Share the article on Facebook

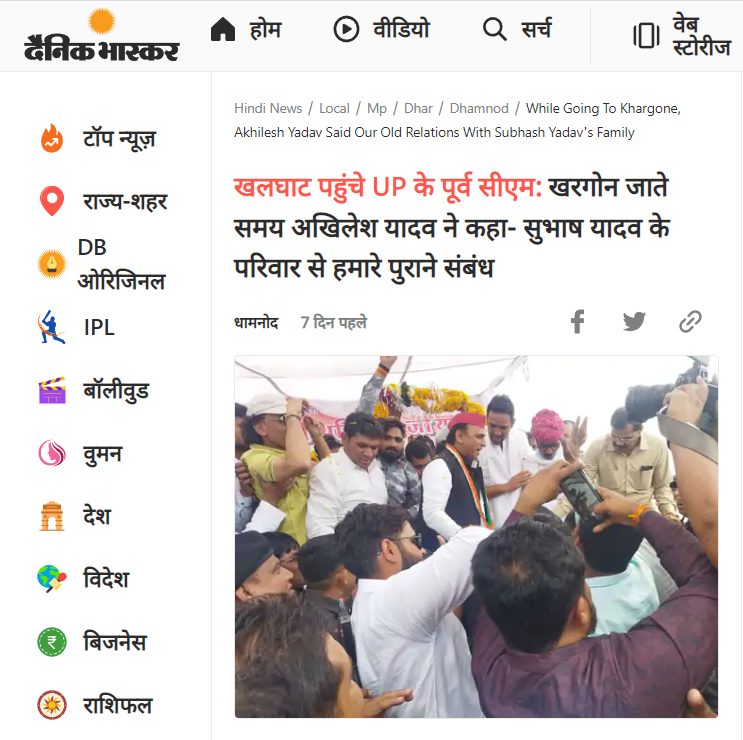click(x=578, y=322)
